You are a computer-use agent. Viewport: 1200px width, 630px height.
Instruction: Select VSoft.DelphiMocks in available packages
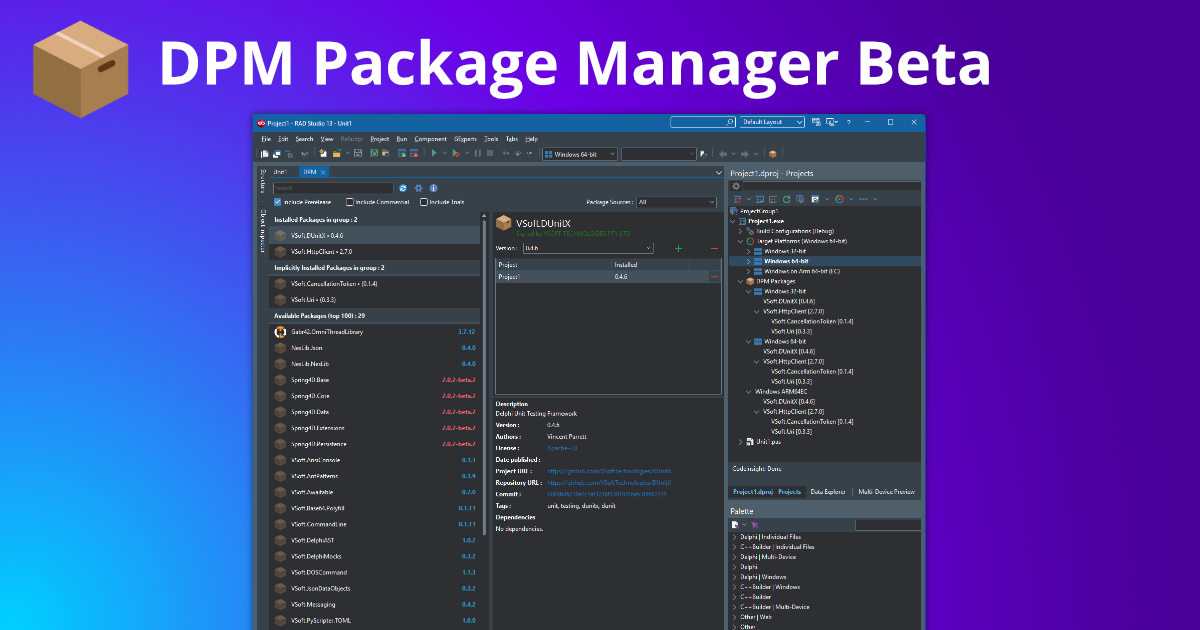point(377,556)
